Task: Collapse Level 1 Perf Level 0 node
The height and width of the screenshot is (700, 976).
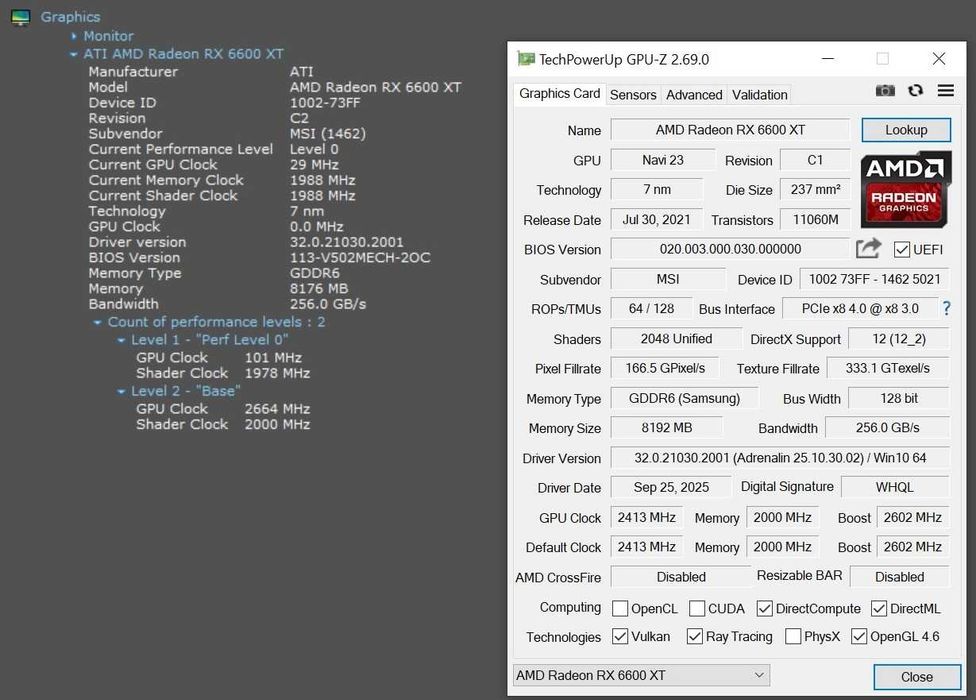Action: tap(121, 340)
